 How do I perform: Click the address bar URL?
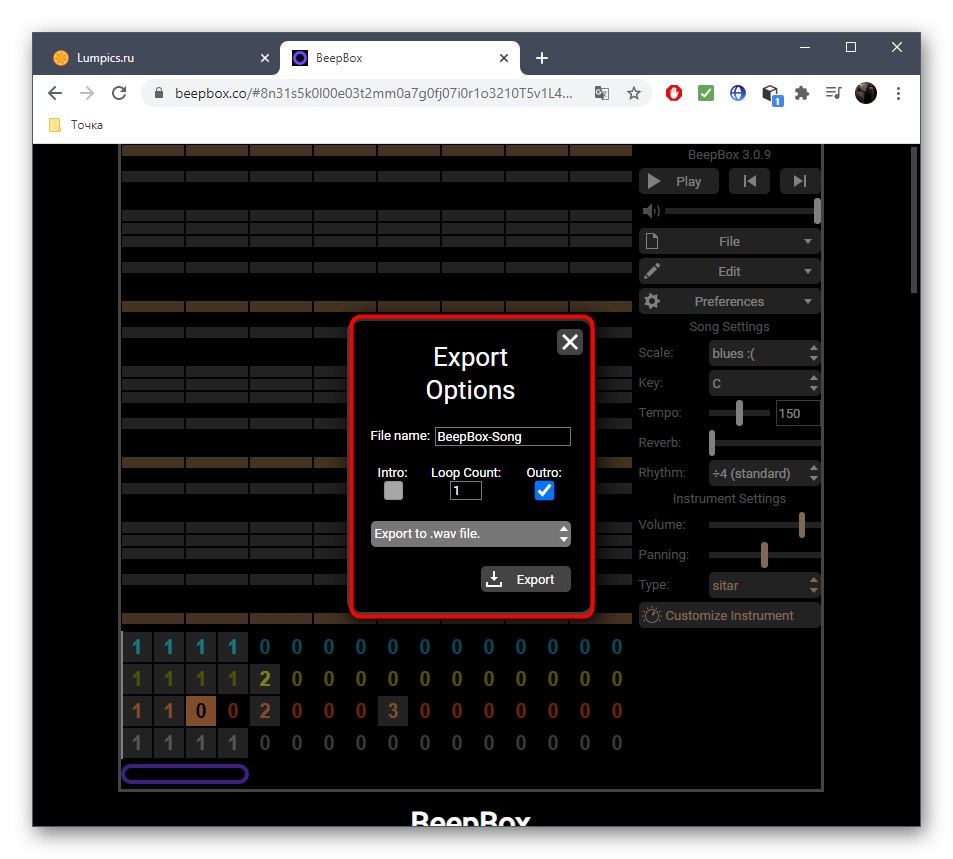pyautogui.click(x=373, y=93)
